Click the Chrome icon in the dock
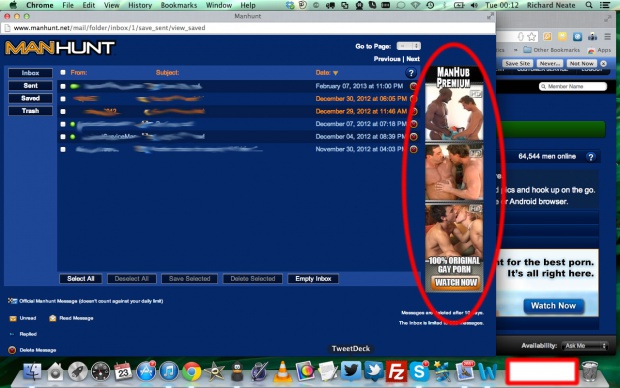 tap(192, 372)
